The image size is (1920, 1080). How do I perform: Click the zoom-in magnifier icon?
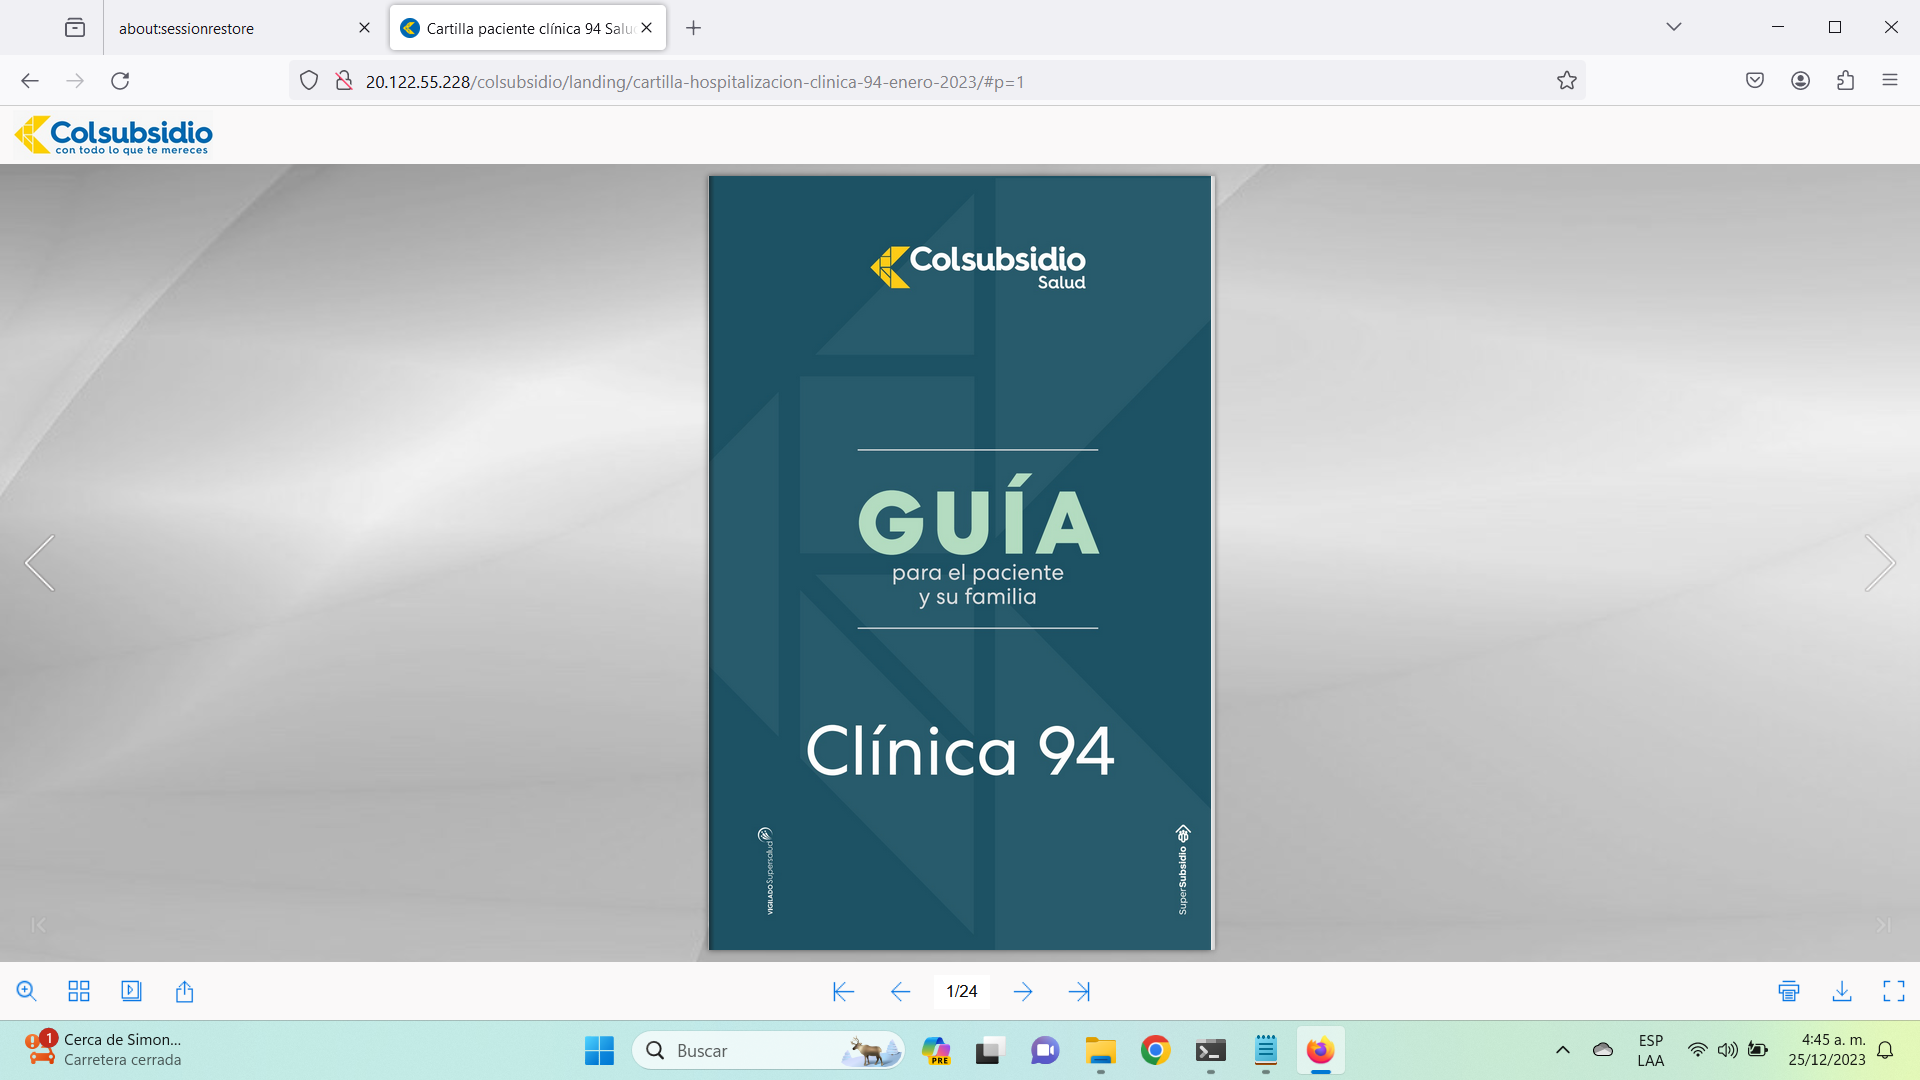(x=26, y=991)
